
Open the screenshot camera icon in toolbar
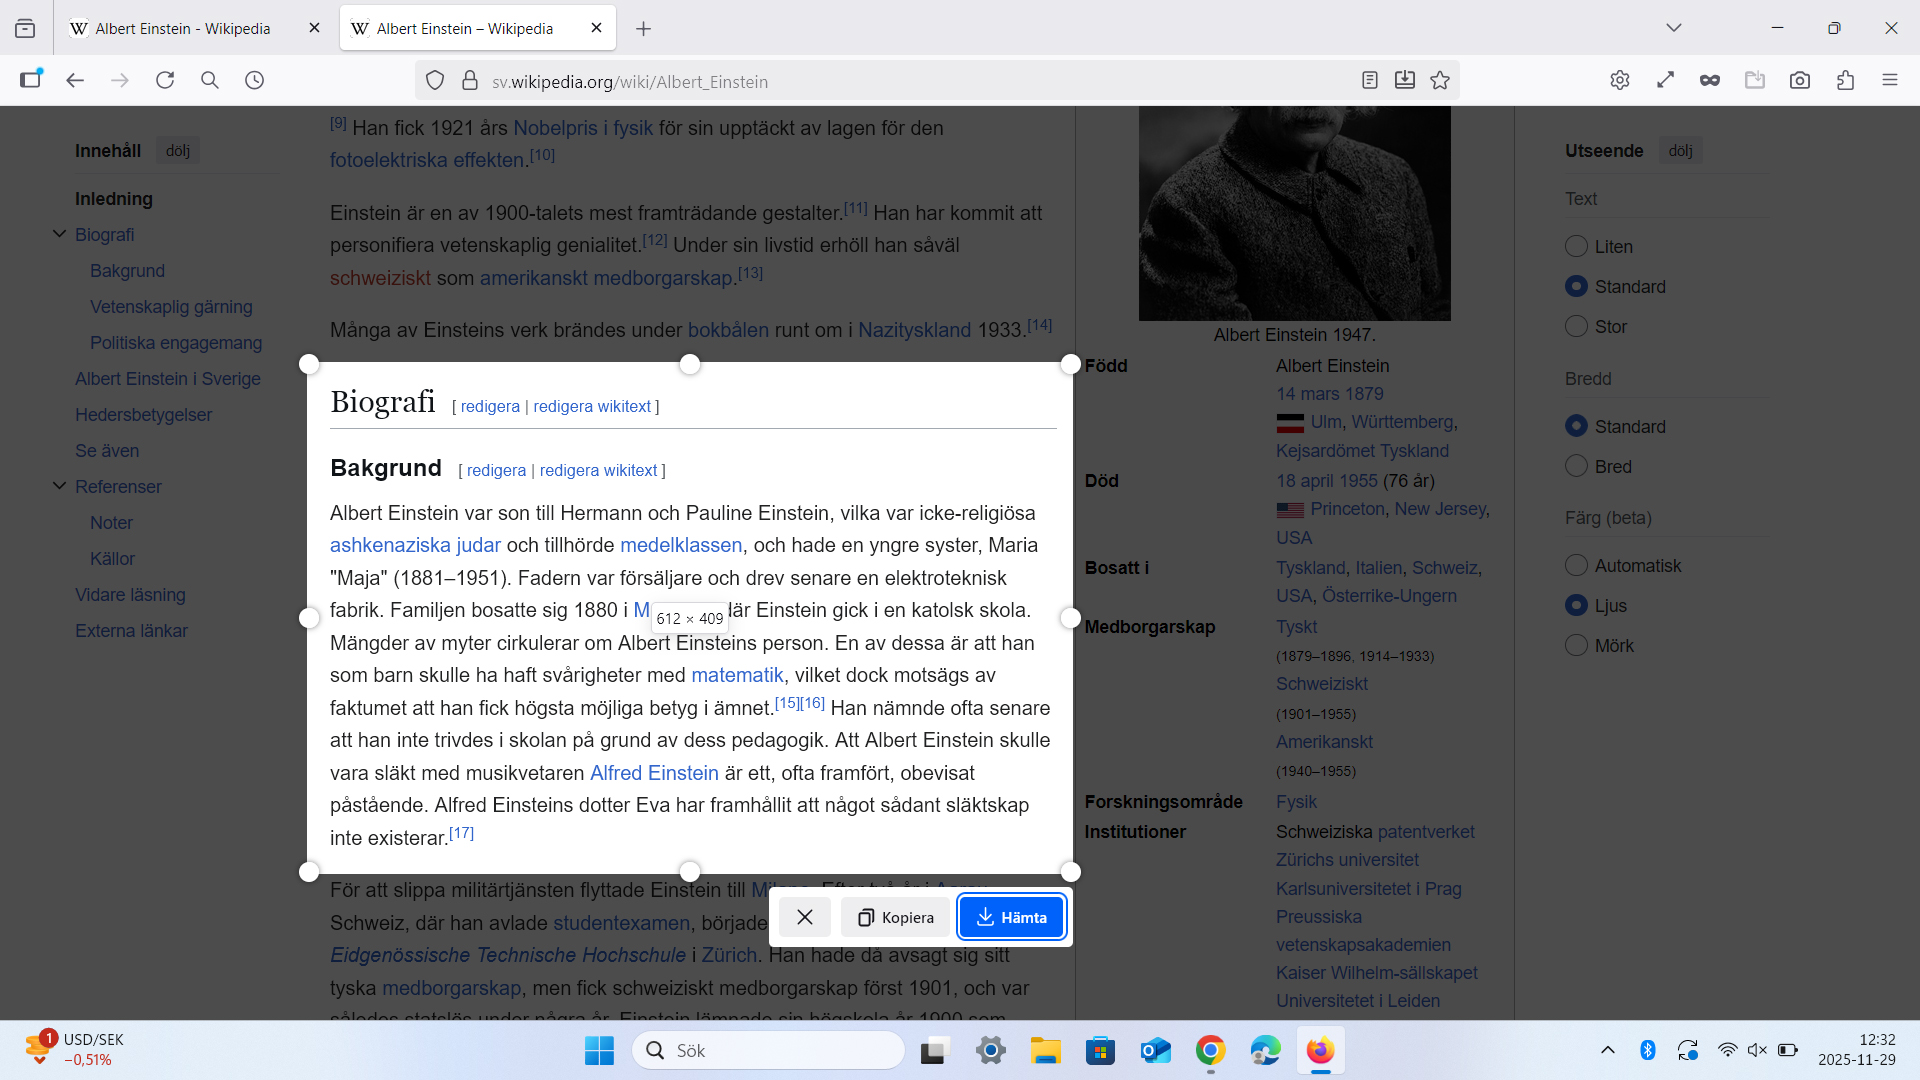(1800, 81)
